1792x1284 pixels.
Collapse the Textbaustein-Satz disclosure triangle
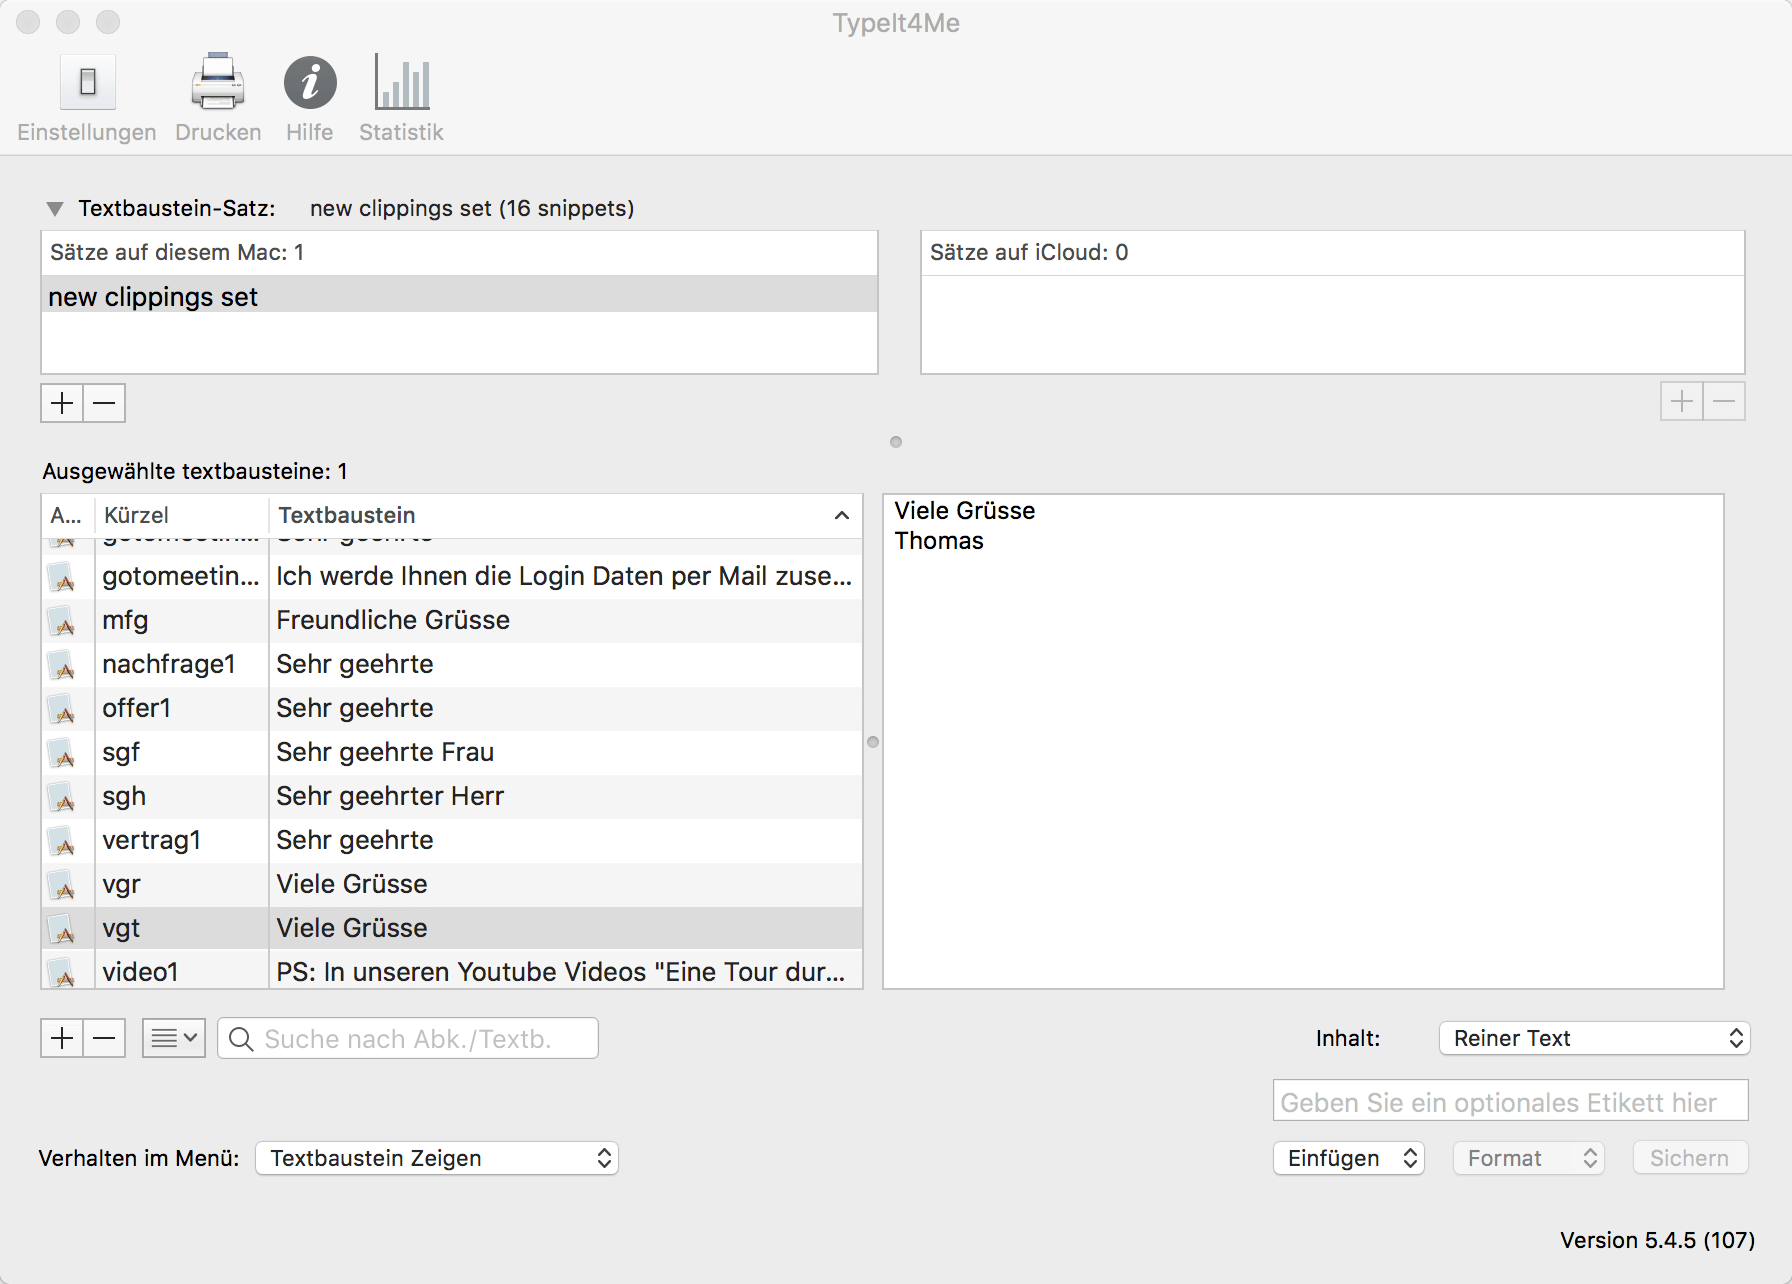click(x=55, y=209)
